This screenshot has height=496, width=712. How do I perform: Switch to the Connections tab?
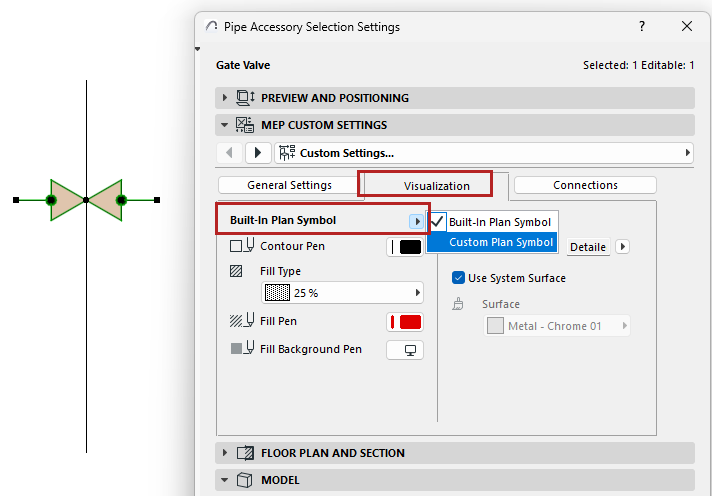(x=585, y=185)
